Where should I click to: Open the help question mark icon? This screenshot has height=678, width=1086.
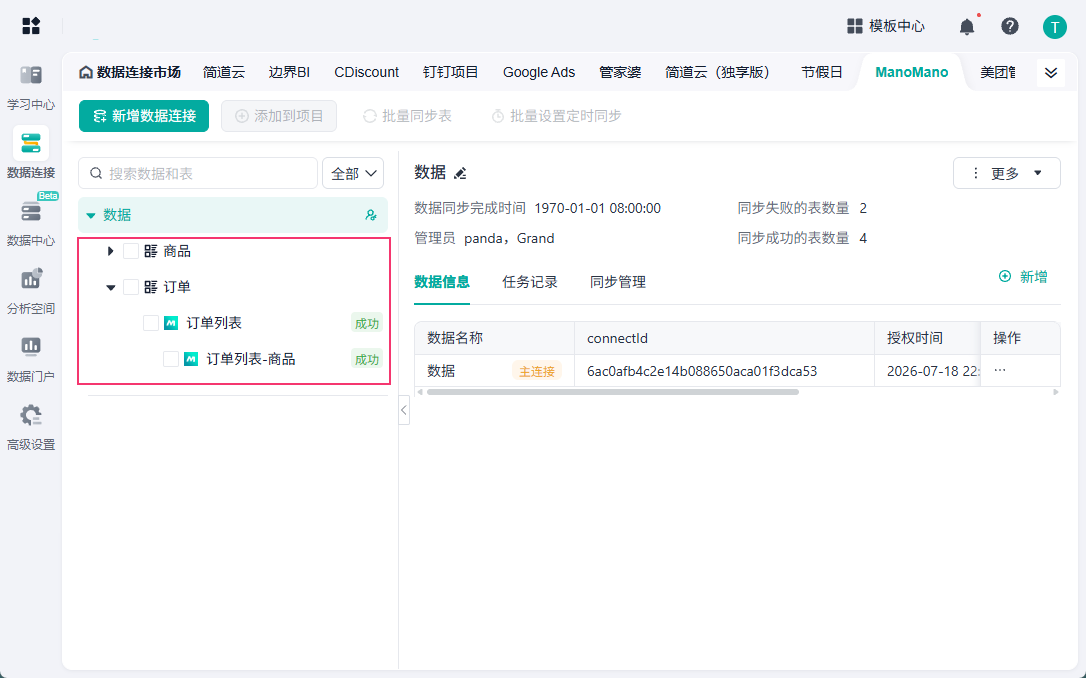[x=1010, y=26]
